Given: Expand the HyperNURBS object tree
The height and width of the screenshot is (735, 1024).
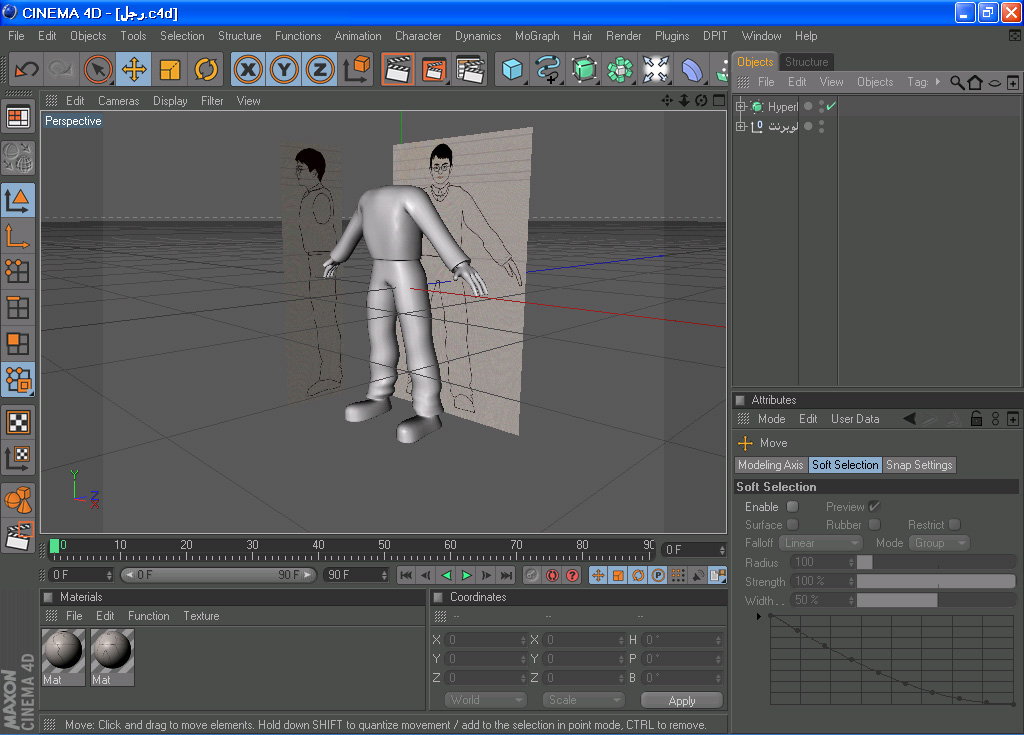Looking at the screenshot, I should click(741, 106).
